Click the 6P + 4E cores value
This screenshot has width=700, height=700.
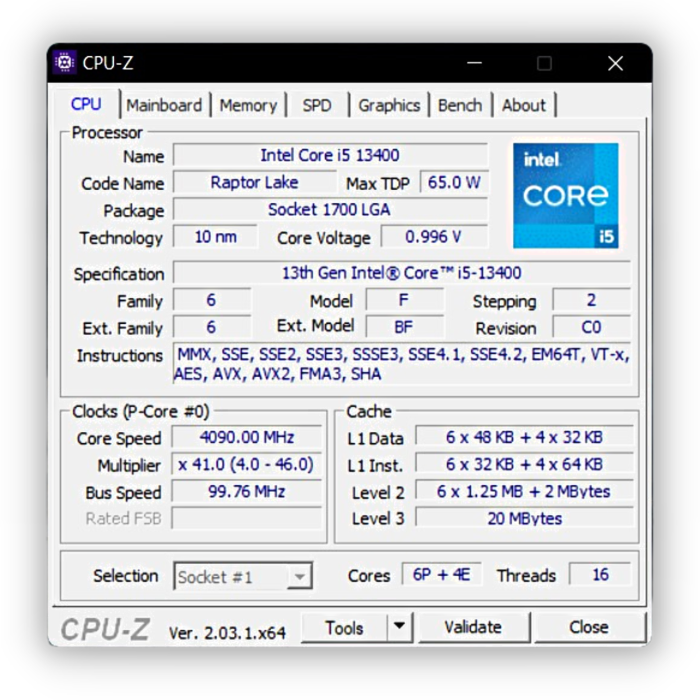pos(441,574)
